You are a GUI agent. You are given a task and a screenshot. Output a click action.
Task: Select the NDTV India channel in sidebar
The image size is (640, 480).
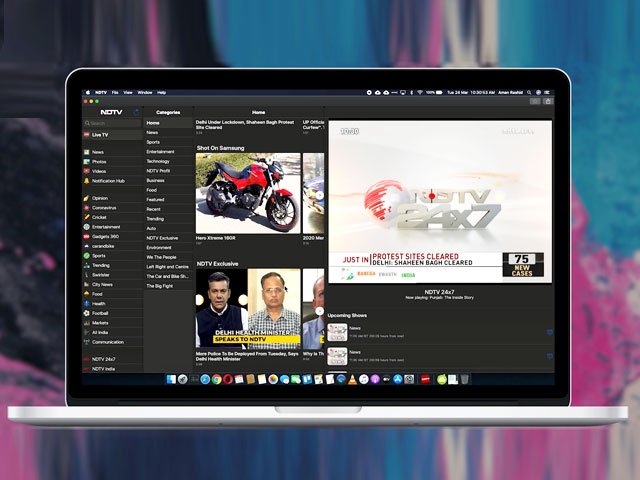(112, 369)
